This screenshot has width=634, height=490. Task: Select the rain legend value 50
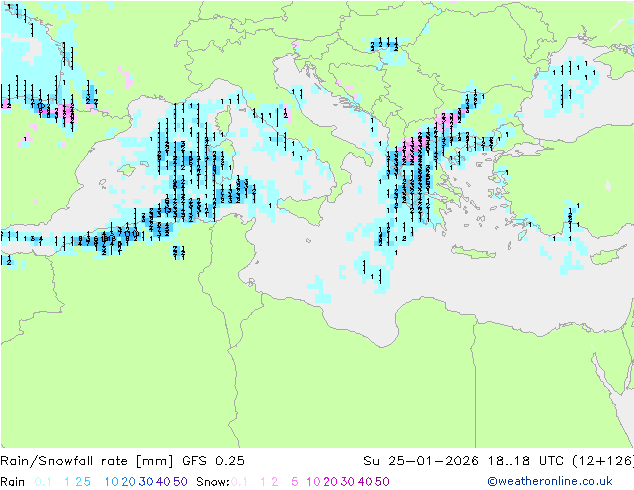click(180, 482)
